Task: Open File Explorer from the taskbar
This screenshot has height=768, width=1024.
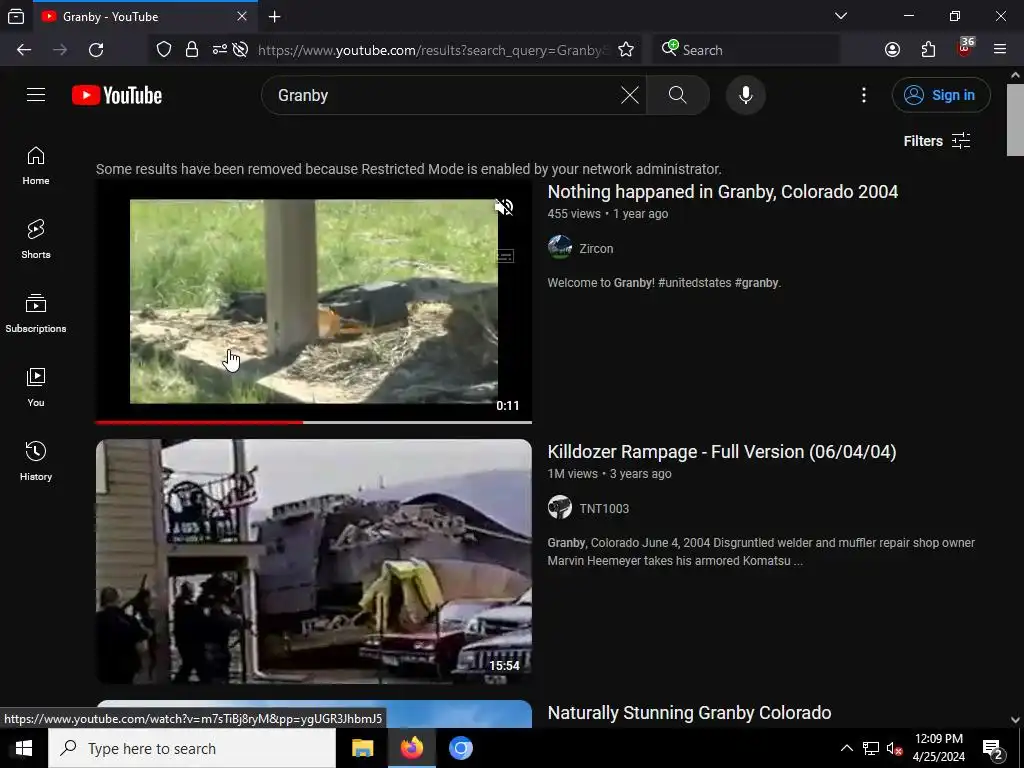Action: [362, 748]
